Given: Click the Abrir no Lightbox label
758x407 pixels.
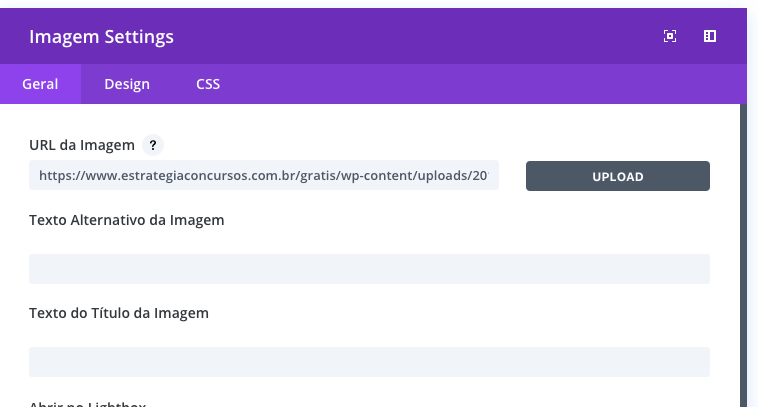Looking at the screenshot, I should 87,404.
